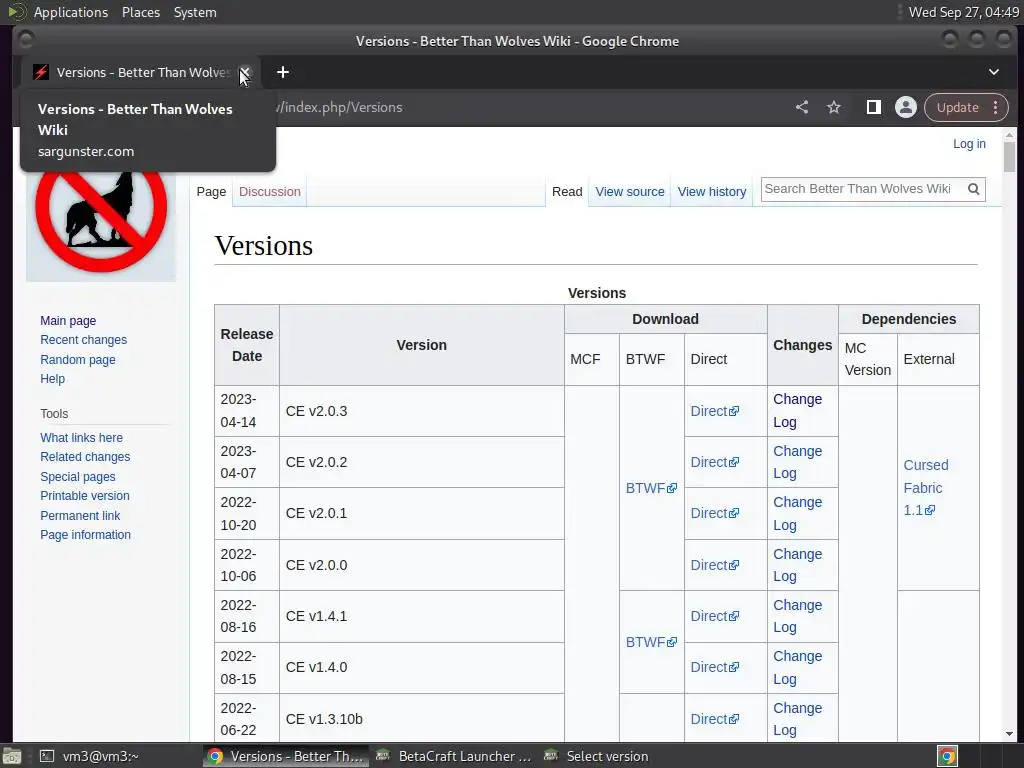Viewport: 1024px width, 768px height.
Task: Open Printable version link
Action: (85, 496)
